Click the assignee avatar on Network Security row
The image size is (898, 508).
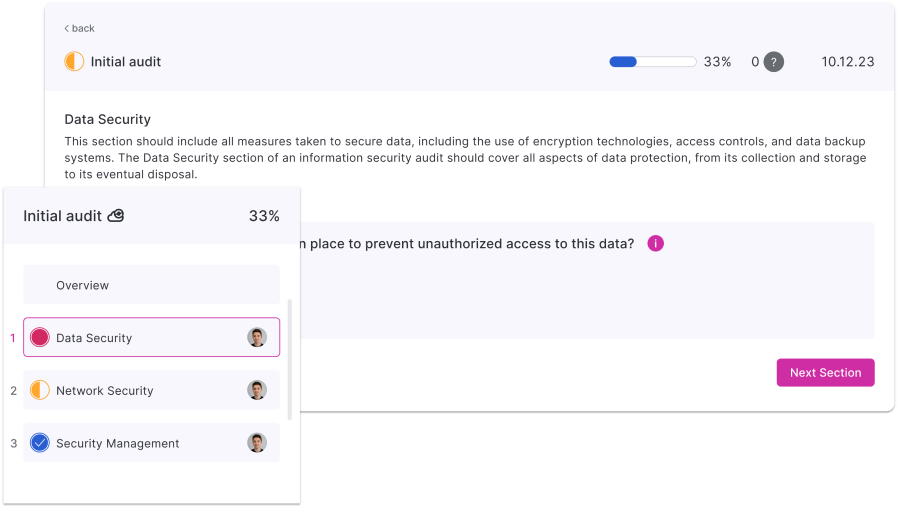(x=257, y=391)
